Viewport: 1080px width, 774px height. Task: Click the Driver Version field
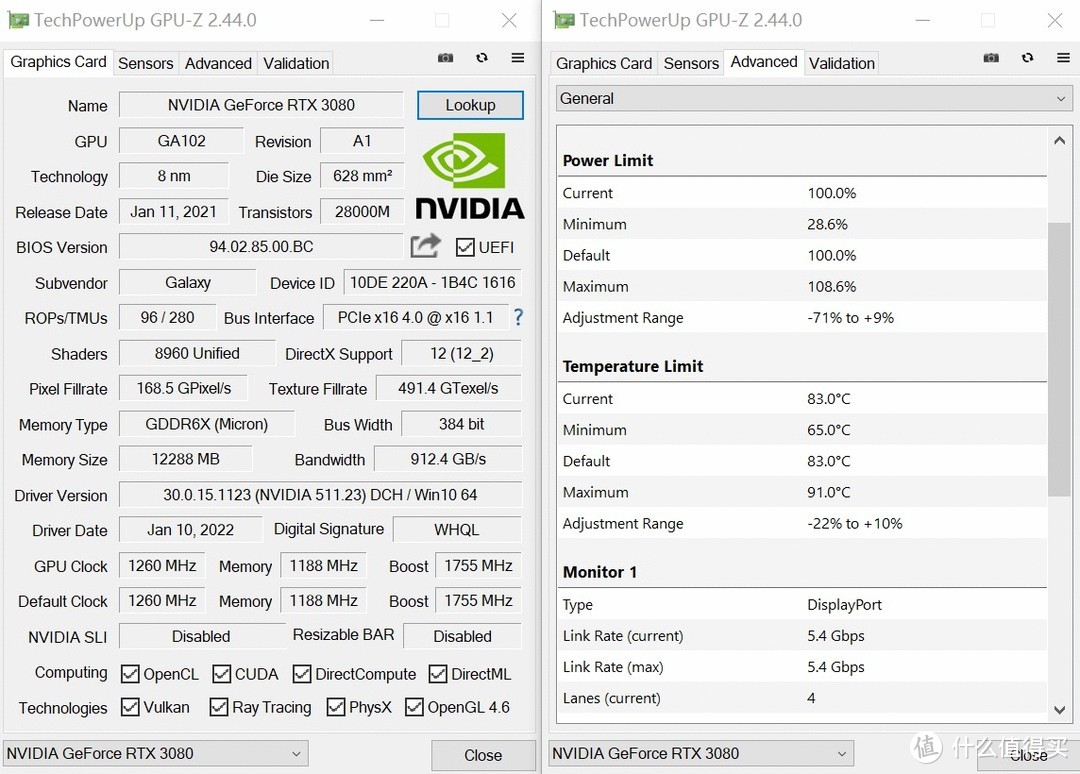(320, 495)
